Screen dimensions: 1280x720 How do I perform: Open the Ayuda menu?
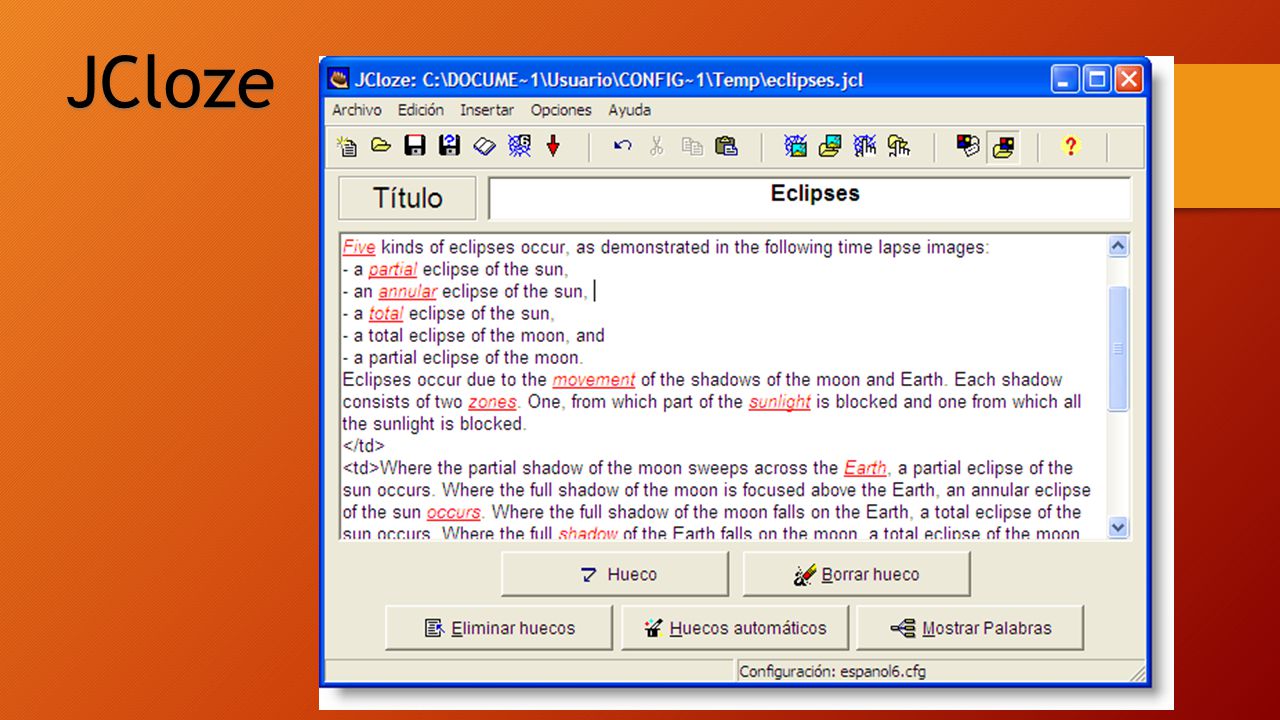pyautogui.click(x=630, y=110)
